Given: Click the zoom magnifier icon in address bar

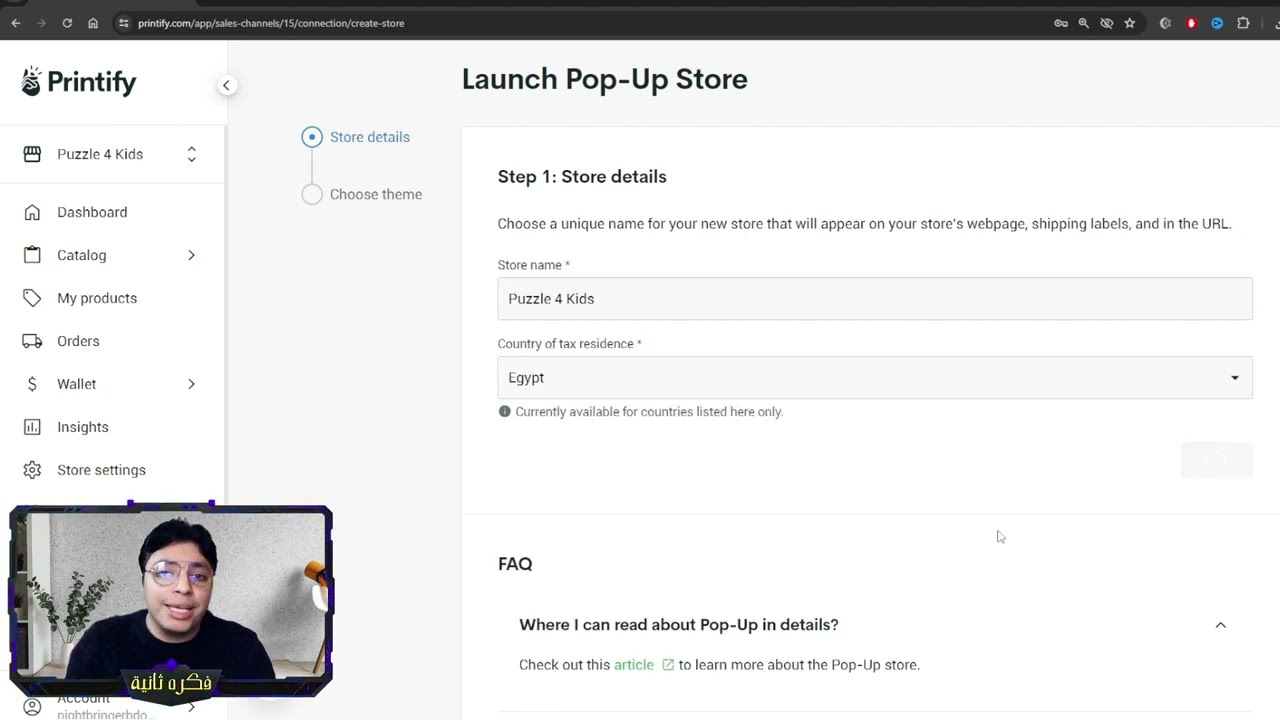Looking at the screenshot, I should [1083, 23].
